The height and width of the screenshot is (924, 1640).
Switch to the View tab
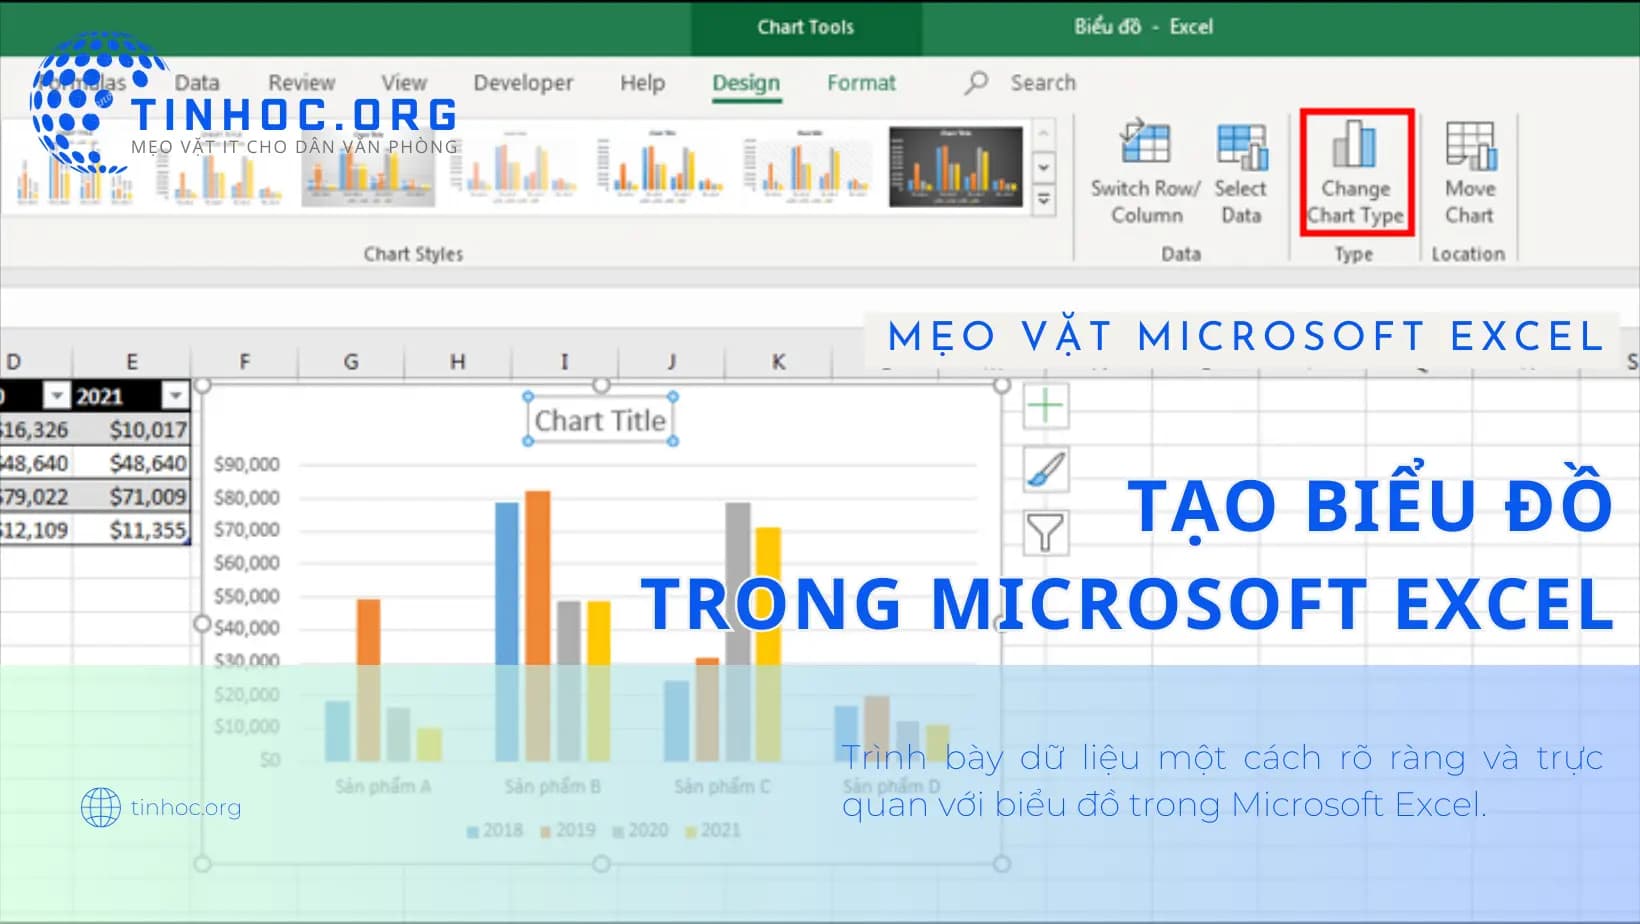click(404, 83)
